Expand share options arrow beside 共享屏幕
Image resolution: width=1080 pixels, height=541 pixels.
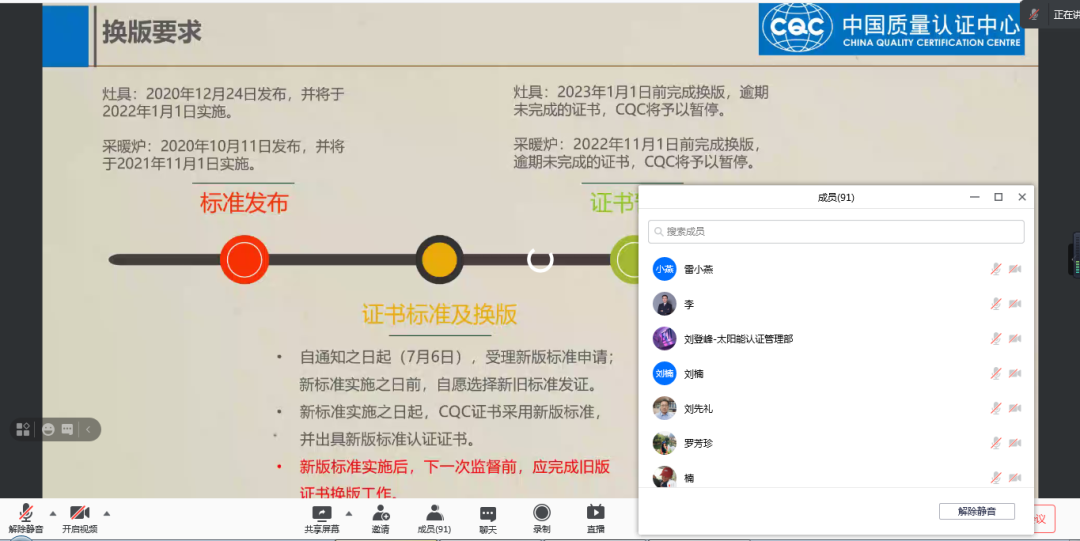pos(349,513)
